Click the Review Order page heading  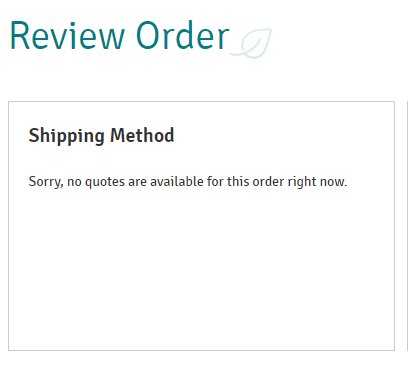point(120,36)
